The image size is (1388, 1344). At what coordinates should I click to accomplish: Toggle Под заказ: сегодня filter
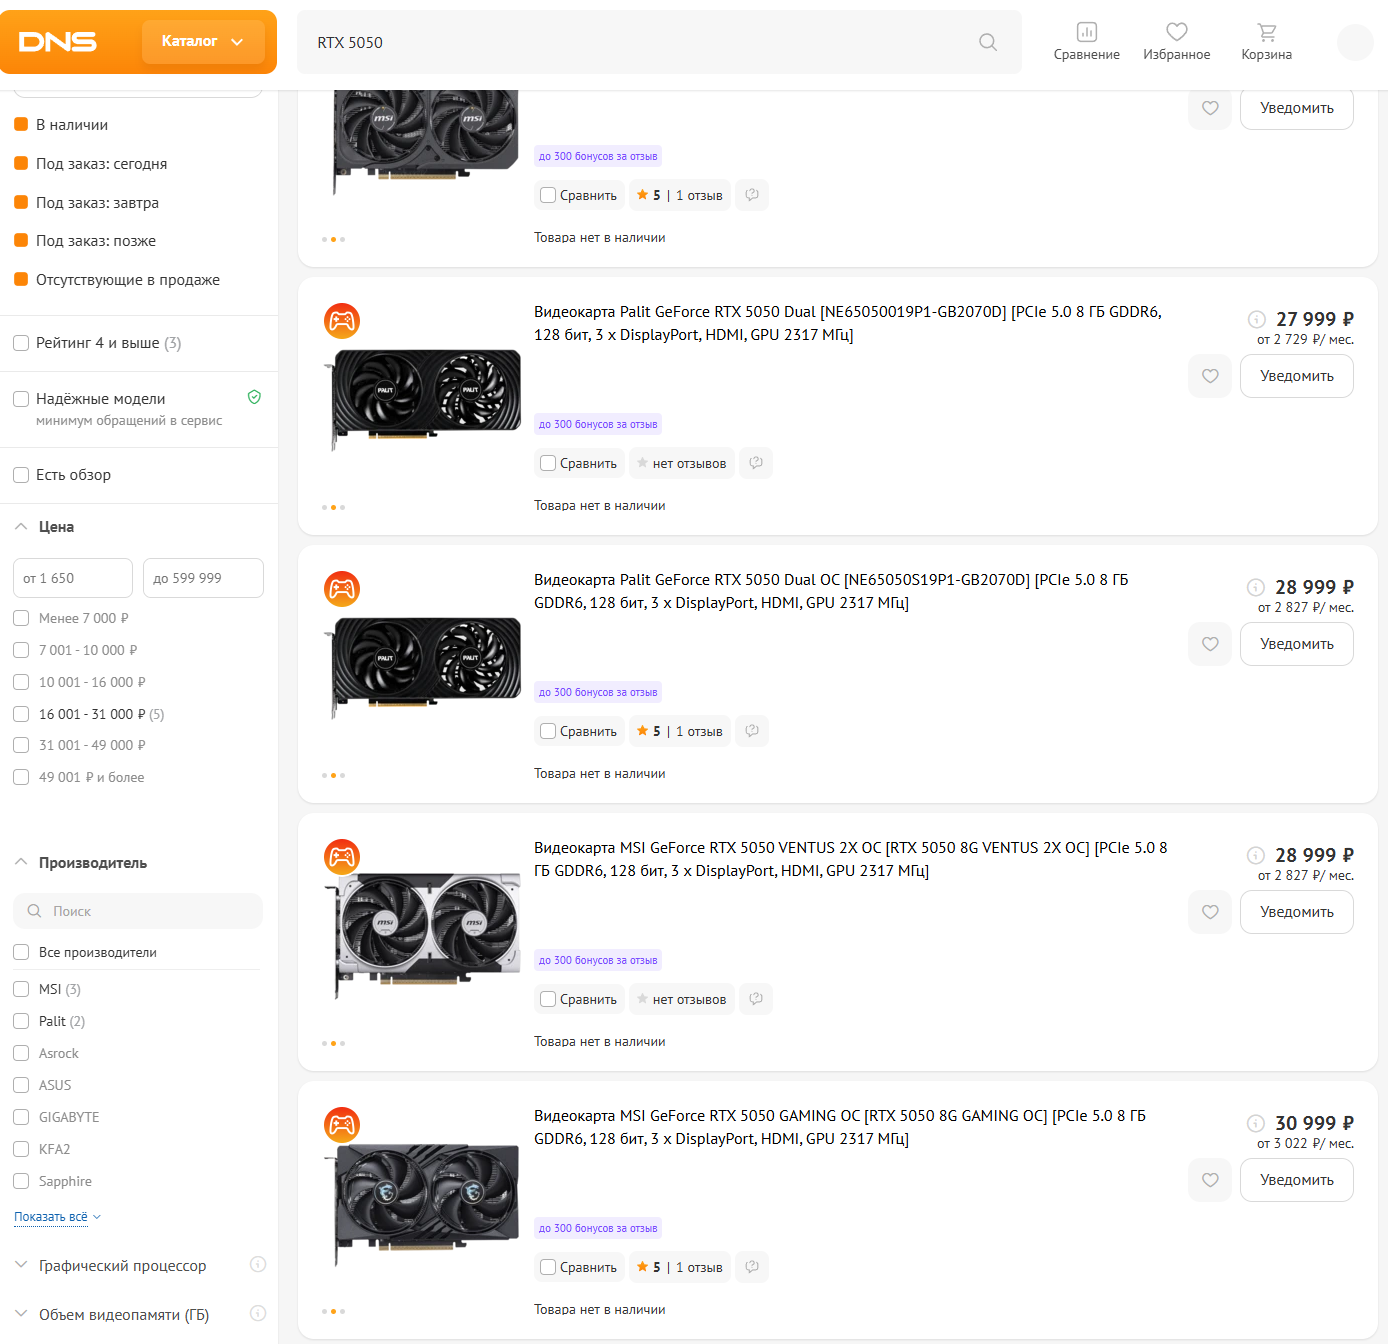coord(21,163)
